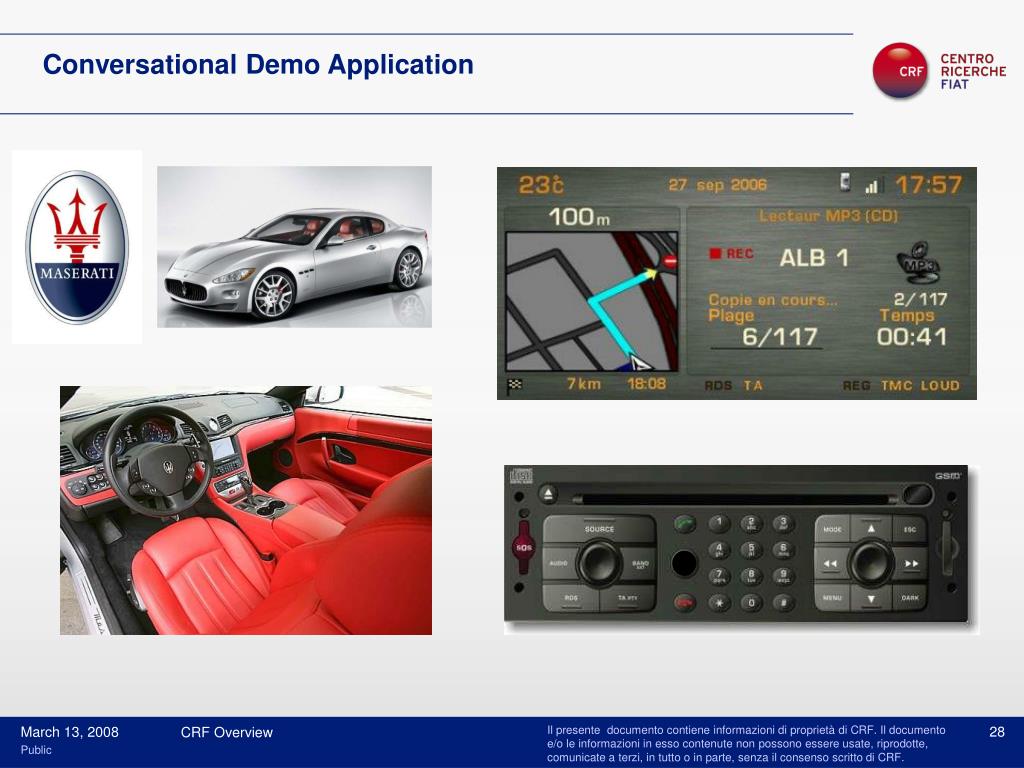Tap keypad digit 8
Screen dimensions: 1024x768
(x=751, y=575)
